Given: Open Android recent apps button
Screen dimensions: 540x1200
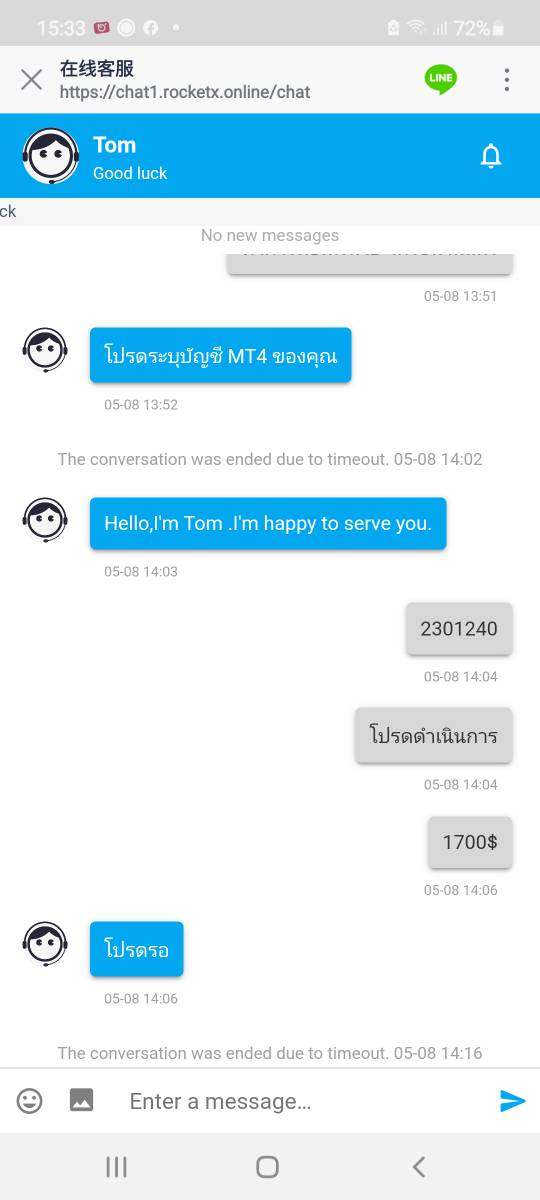Looking at the screenshot, I should 116,1166.
